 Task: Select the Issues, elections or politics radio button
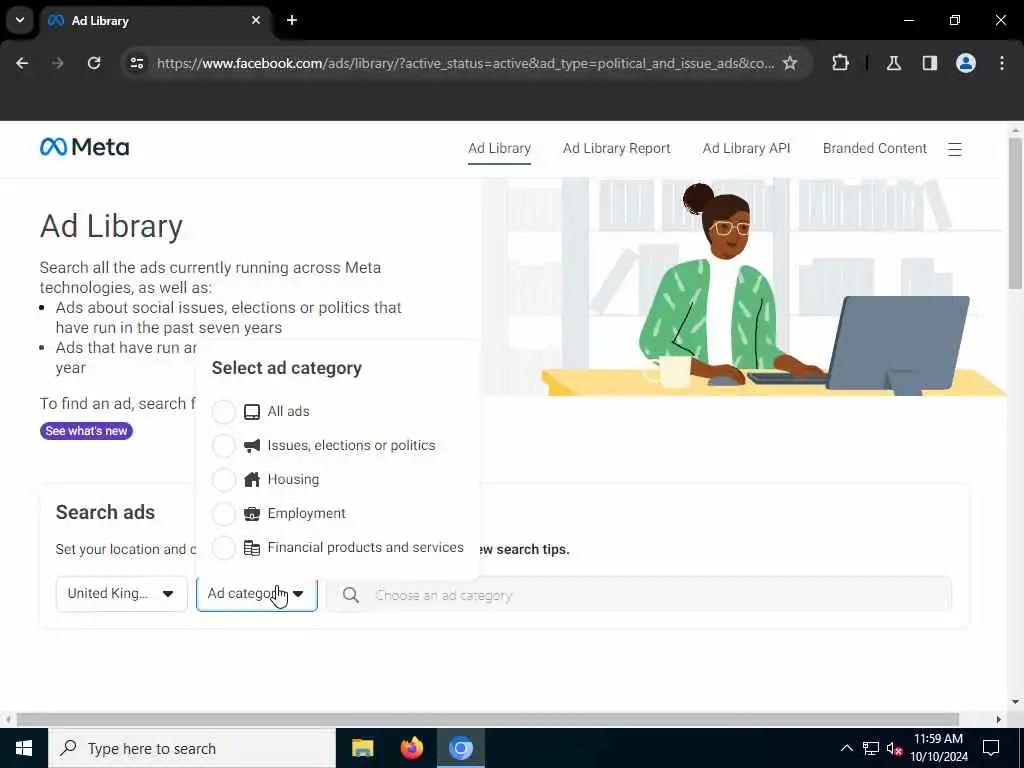[x=223, y=445]
